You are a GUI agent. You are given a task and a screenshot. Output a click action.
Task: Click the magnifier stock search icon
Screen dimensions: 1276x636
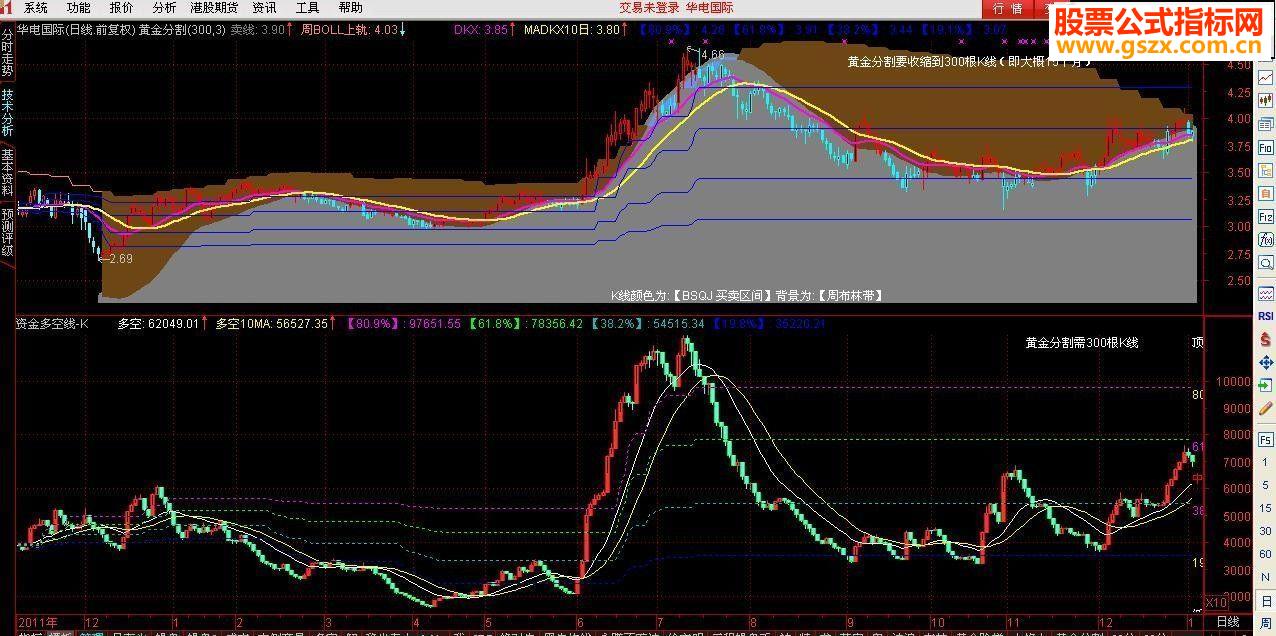pos(1265,262)
